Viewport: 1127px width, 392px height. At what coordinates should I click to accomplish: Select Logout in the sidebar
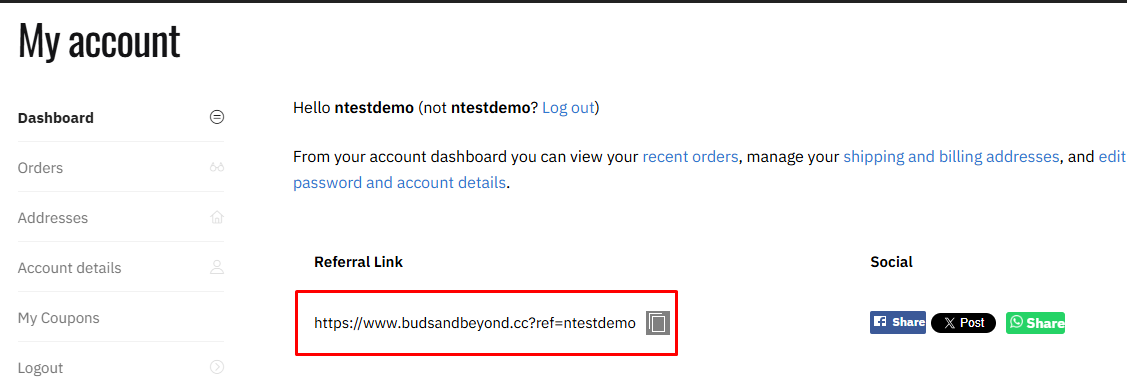tap(121, 368)
